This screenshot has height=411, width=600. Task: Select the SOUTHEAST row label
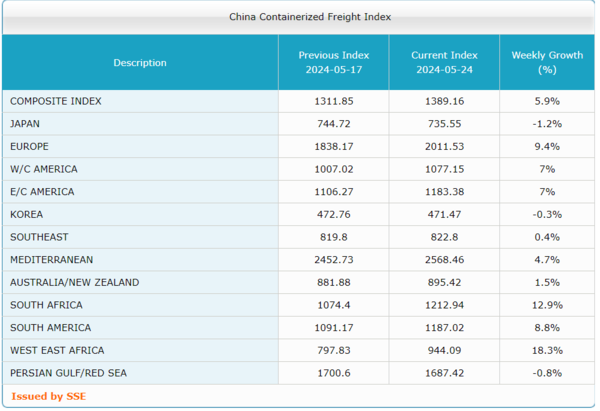point(37,237)
